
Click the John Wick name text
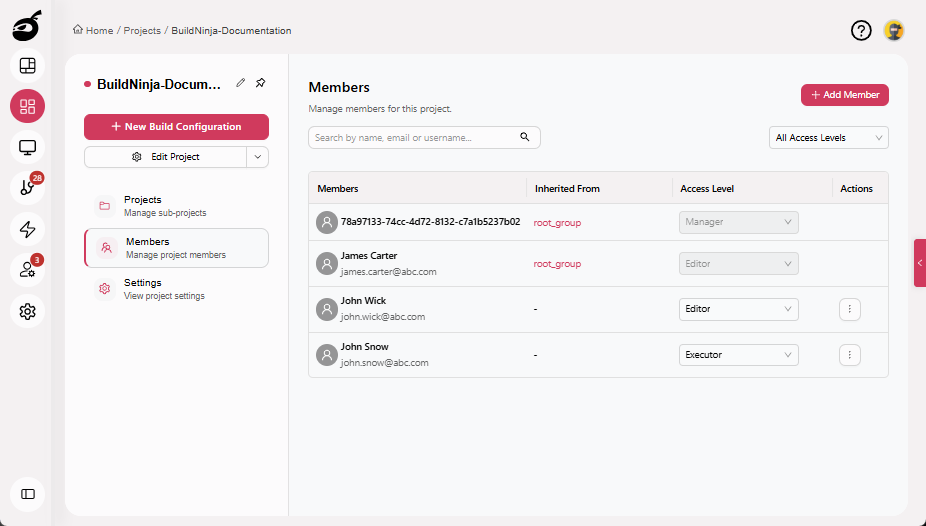click(x=363, y=300)
